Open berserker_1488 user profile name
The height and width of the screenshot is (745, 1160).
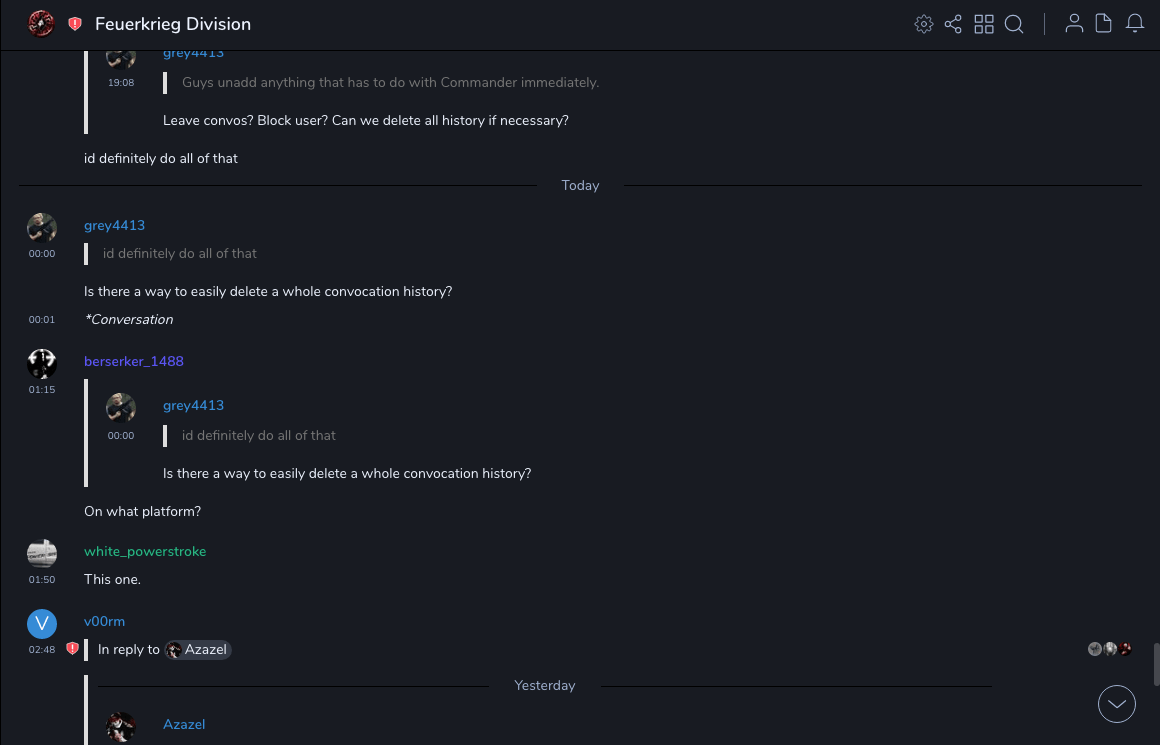134,361
